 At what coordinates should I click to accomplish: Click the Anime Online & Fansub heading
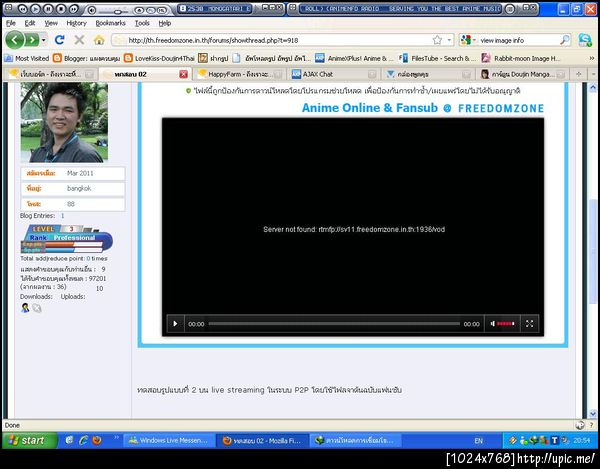point(422,108)
